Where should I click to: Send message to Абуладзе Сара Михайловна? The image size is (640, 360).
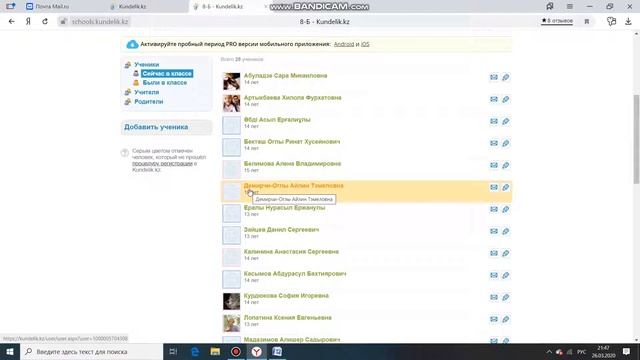pyautogui.click(x=493, y=77)
